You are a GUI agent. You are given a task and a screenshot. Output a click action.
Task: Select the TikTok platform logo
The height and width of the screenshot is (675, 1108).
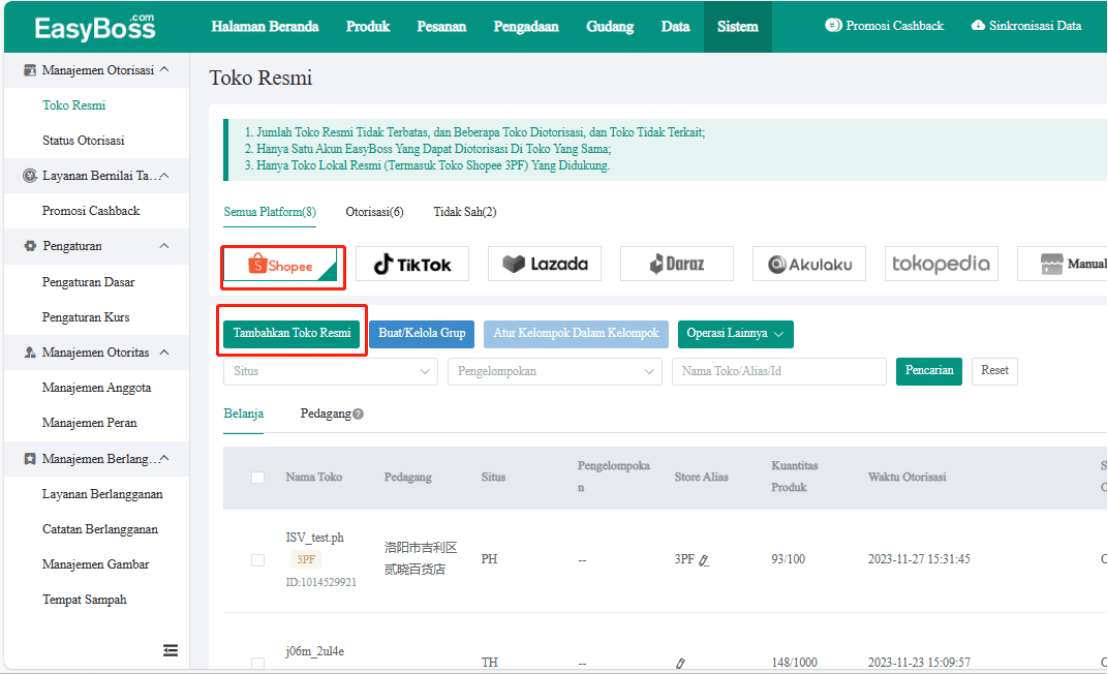pyautogui.click(x=412, y=264)
